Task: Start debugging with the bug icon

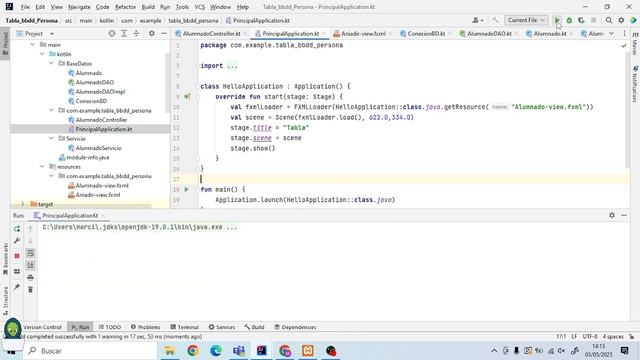Action: (569, 20)
